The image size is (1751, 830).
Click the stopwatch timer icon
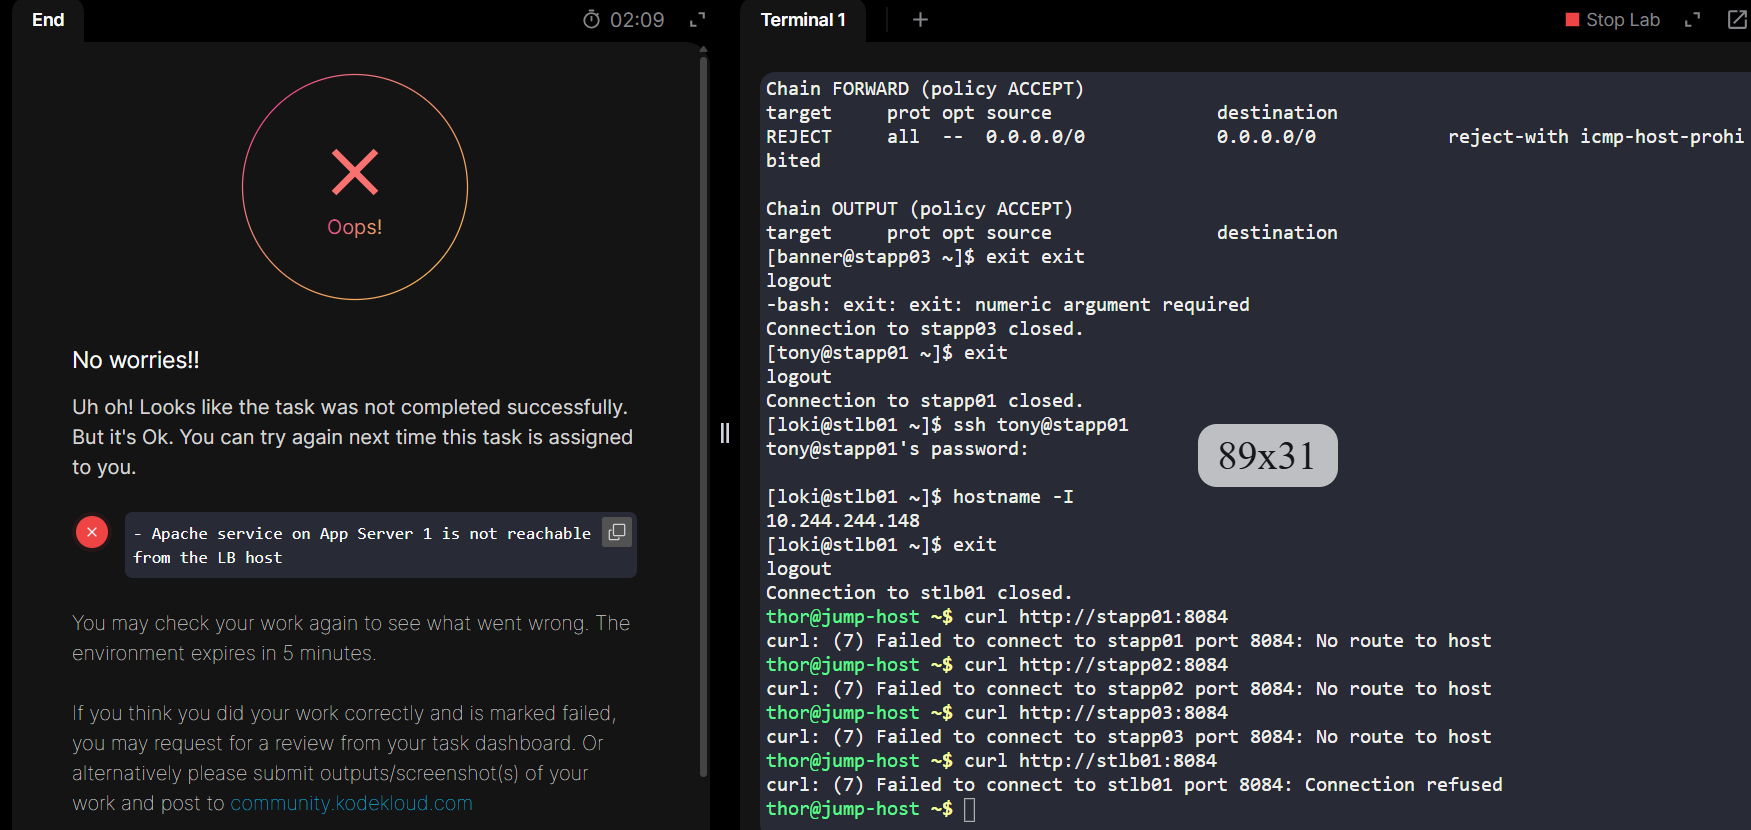coord(591,20)
